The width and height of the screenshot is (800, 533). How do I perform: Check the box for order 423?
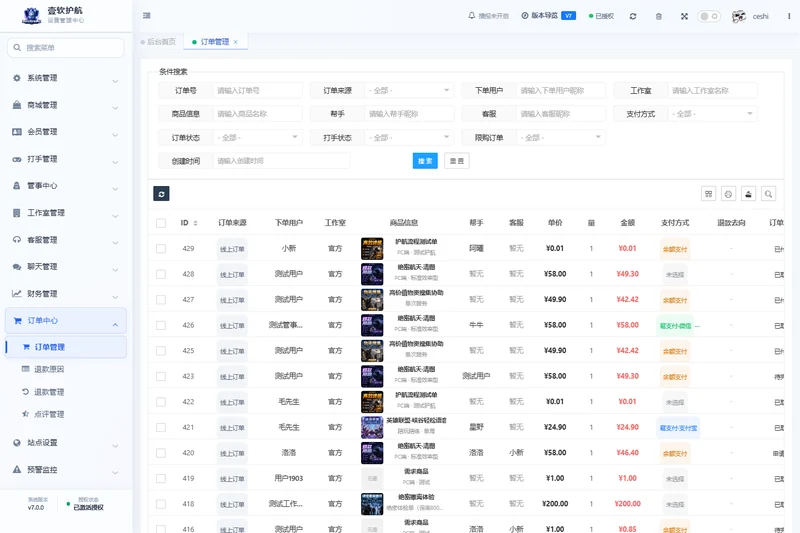coord(161,376)
